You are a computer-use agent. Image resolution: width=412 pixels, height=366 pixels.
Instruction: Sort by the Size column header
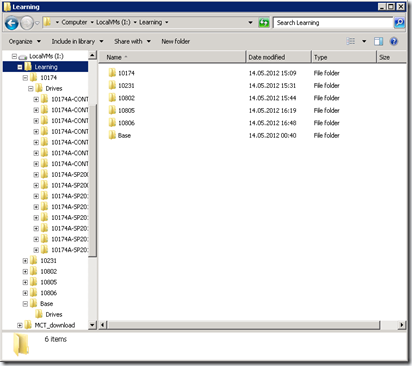[x=391, y=57]
